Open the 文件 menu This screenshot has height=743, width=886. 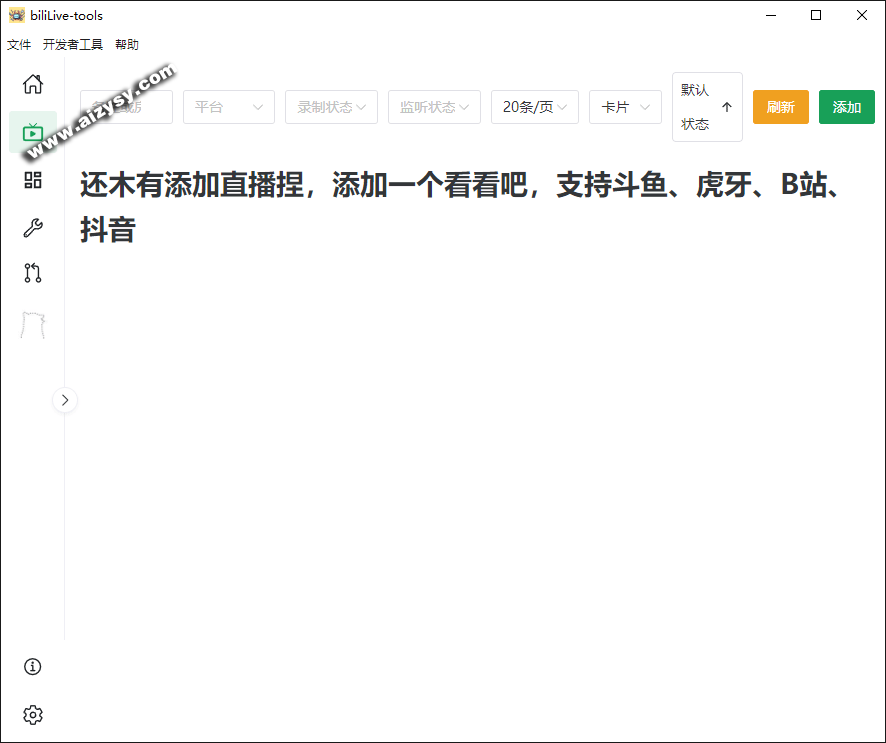click(19, 45)
